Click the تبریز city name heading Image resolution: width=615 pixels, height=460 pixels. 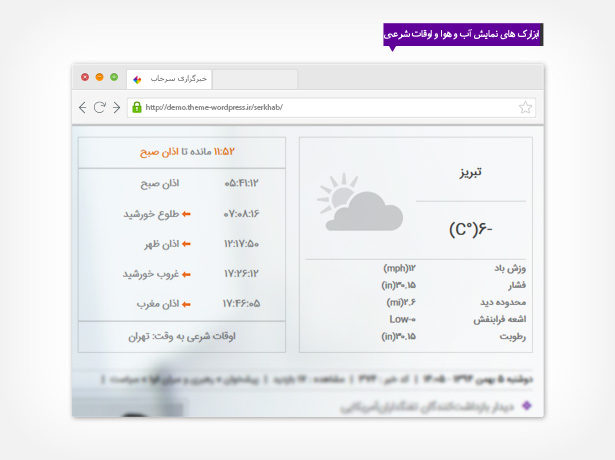click(x=466, y=172)
